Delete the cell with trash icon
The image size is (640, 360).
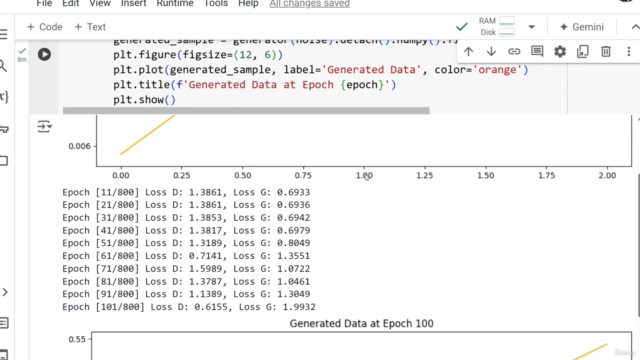click(x=606, y=51)
